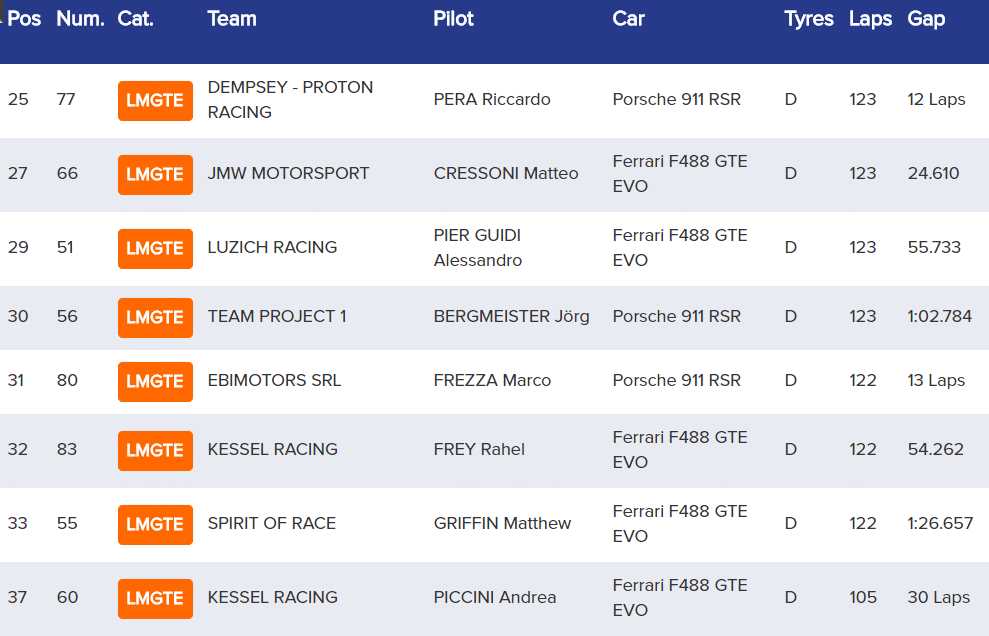Click the LMGTE badge for Ebimotors SRL
The image size is (989, 636).
[155, 381]
